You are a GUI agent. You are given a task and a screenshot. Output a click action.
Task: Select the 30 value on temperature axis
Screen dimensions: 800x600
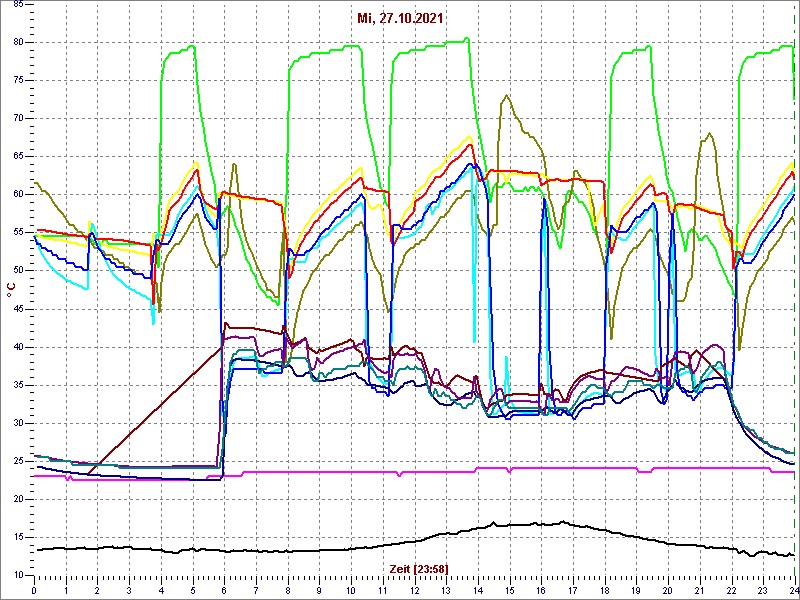pyautogui.click(x=18, y=423)
